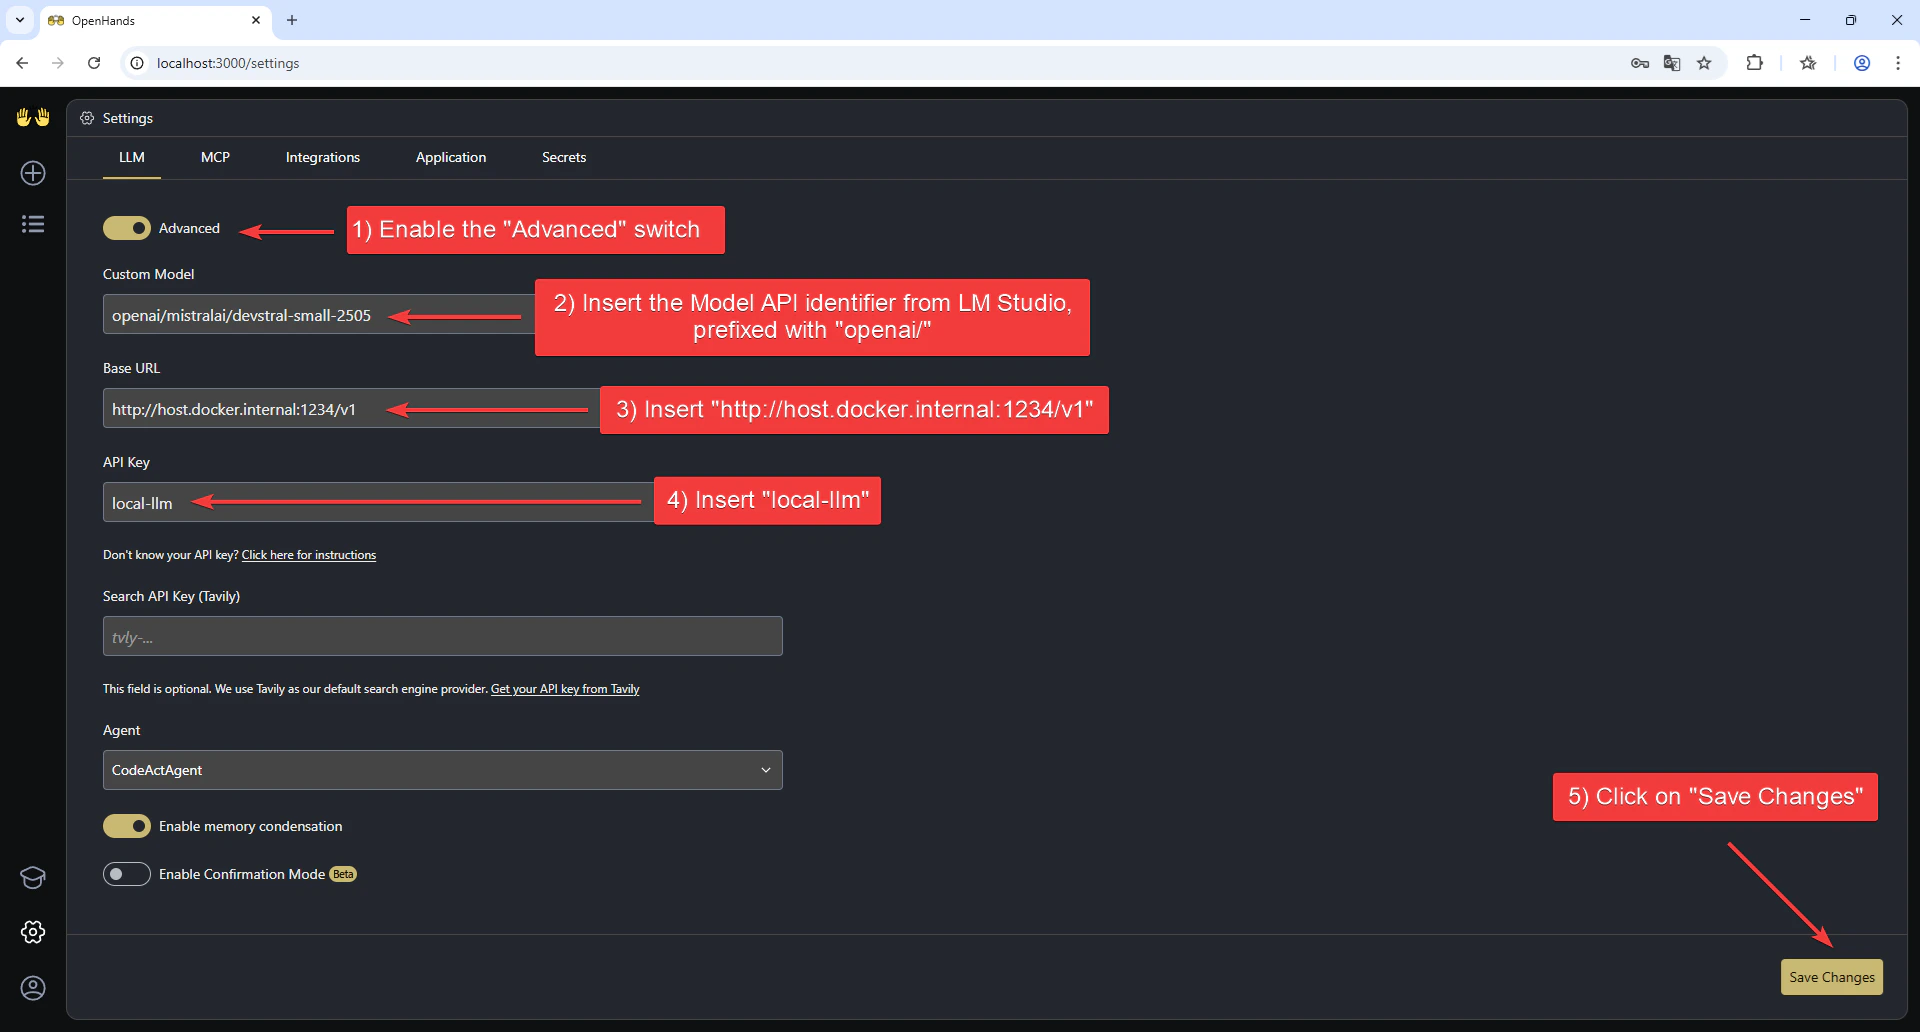Click the Settings page heading
Screen dimensions: 1920x1032
128,118
